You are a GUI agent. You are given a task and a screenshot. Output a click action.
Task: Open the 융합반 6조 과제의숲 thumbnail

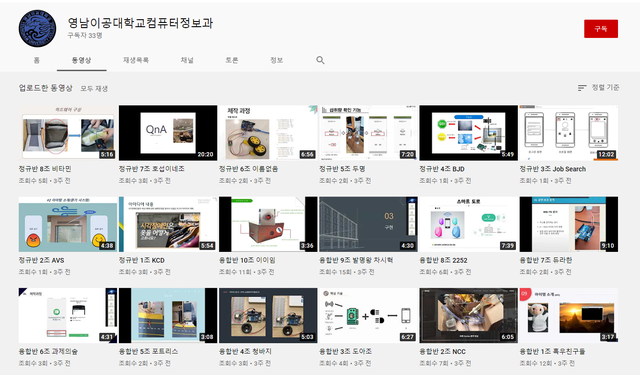click(67, 315)
